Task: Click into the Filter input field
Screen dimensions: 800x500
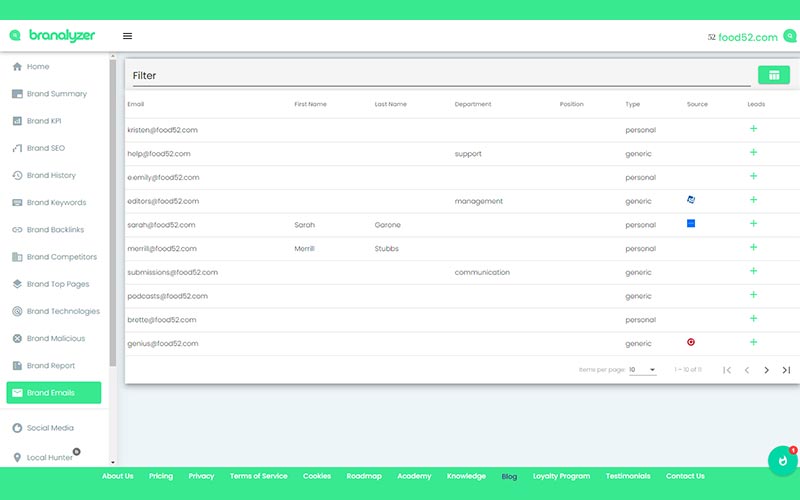Action: [441, 76]
